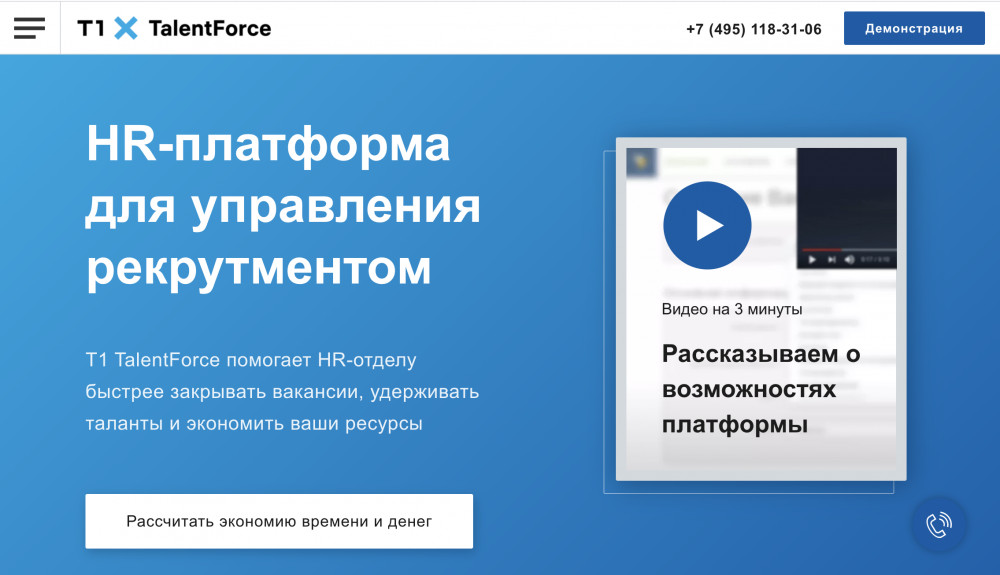Open the floating phone callback icon
Screen dimensions: 1000x575
tap(939, 525)
